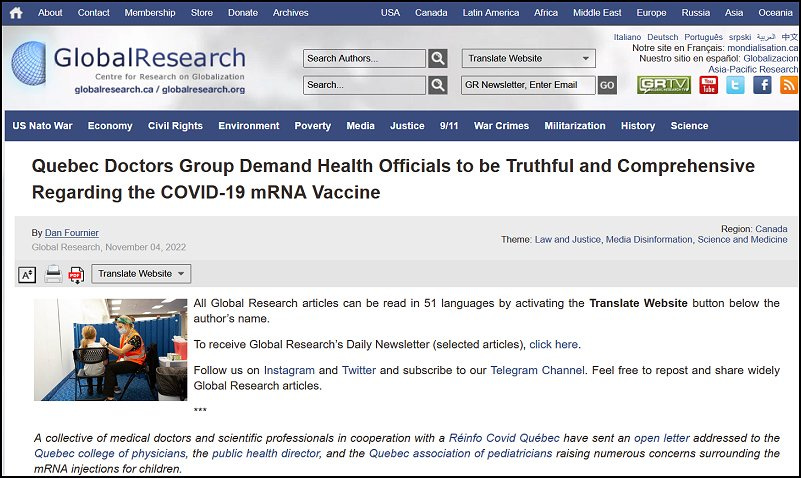Open the Science category

pos(689,126)
